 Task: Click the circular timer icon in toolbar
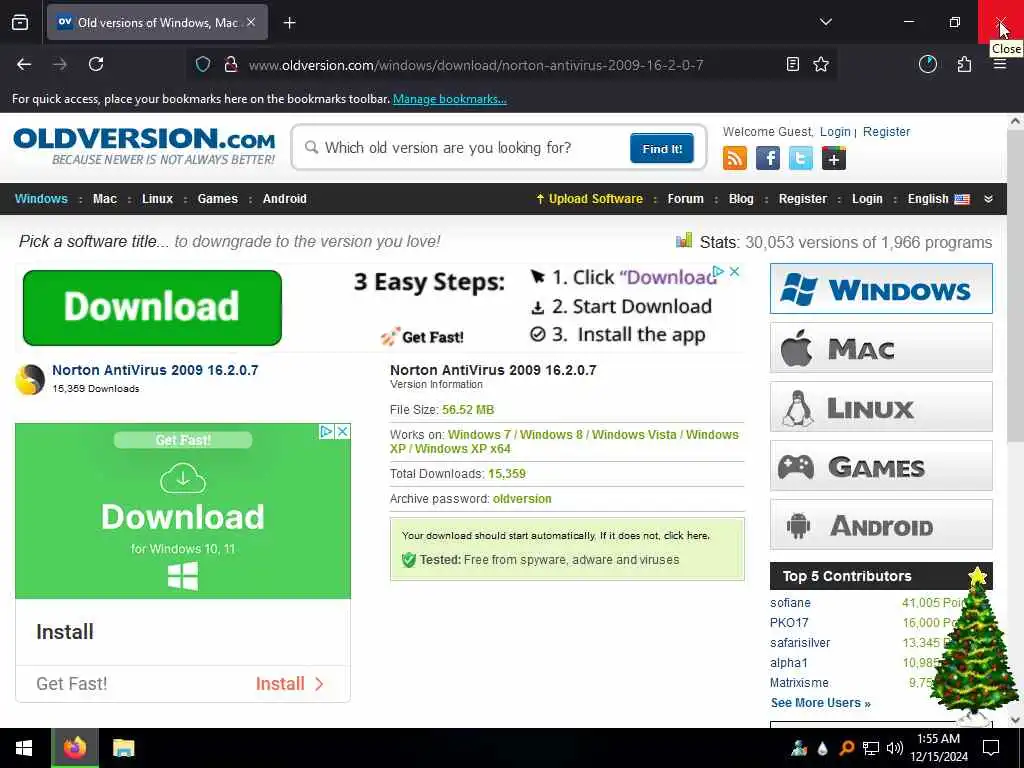[927, 64]
